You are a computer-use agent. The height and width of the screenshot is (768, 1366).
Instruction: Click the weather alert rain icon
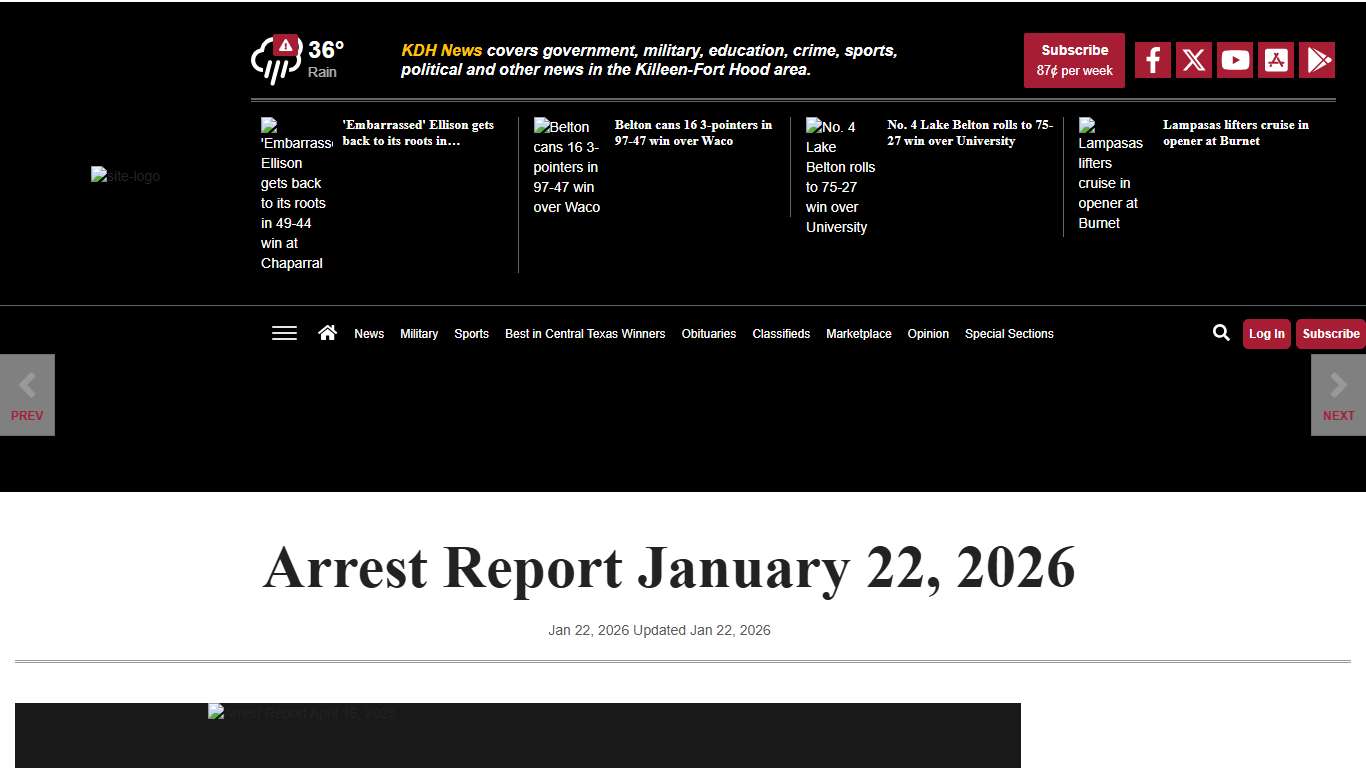[x=274, y=58]
